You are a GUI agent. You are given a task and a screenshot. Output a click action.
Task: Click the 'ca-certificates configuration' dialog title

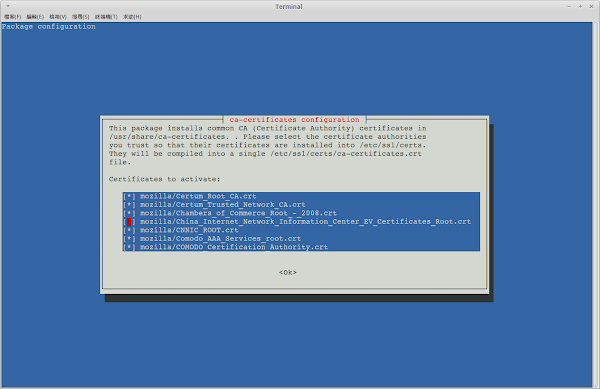[x=294, y=120]
